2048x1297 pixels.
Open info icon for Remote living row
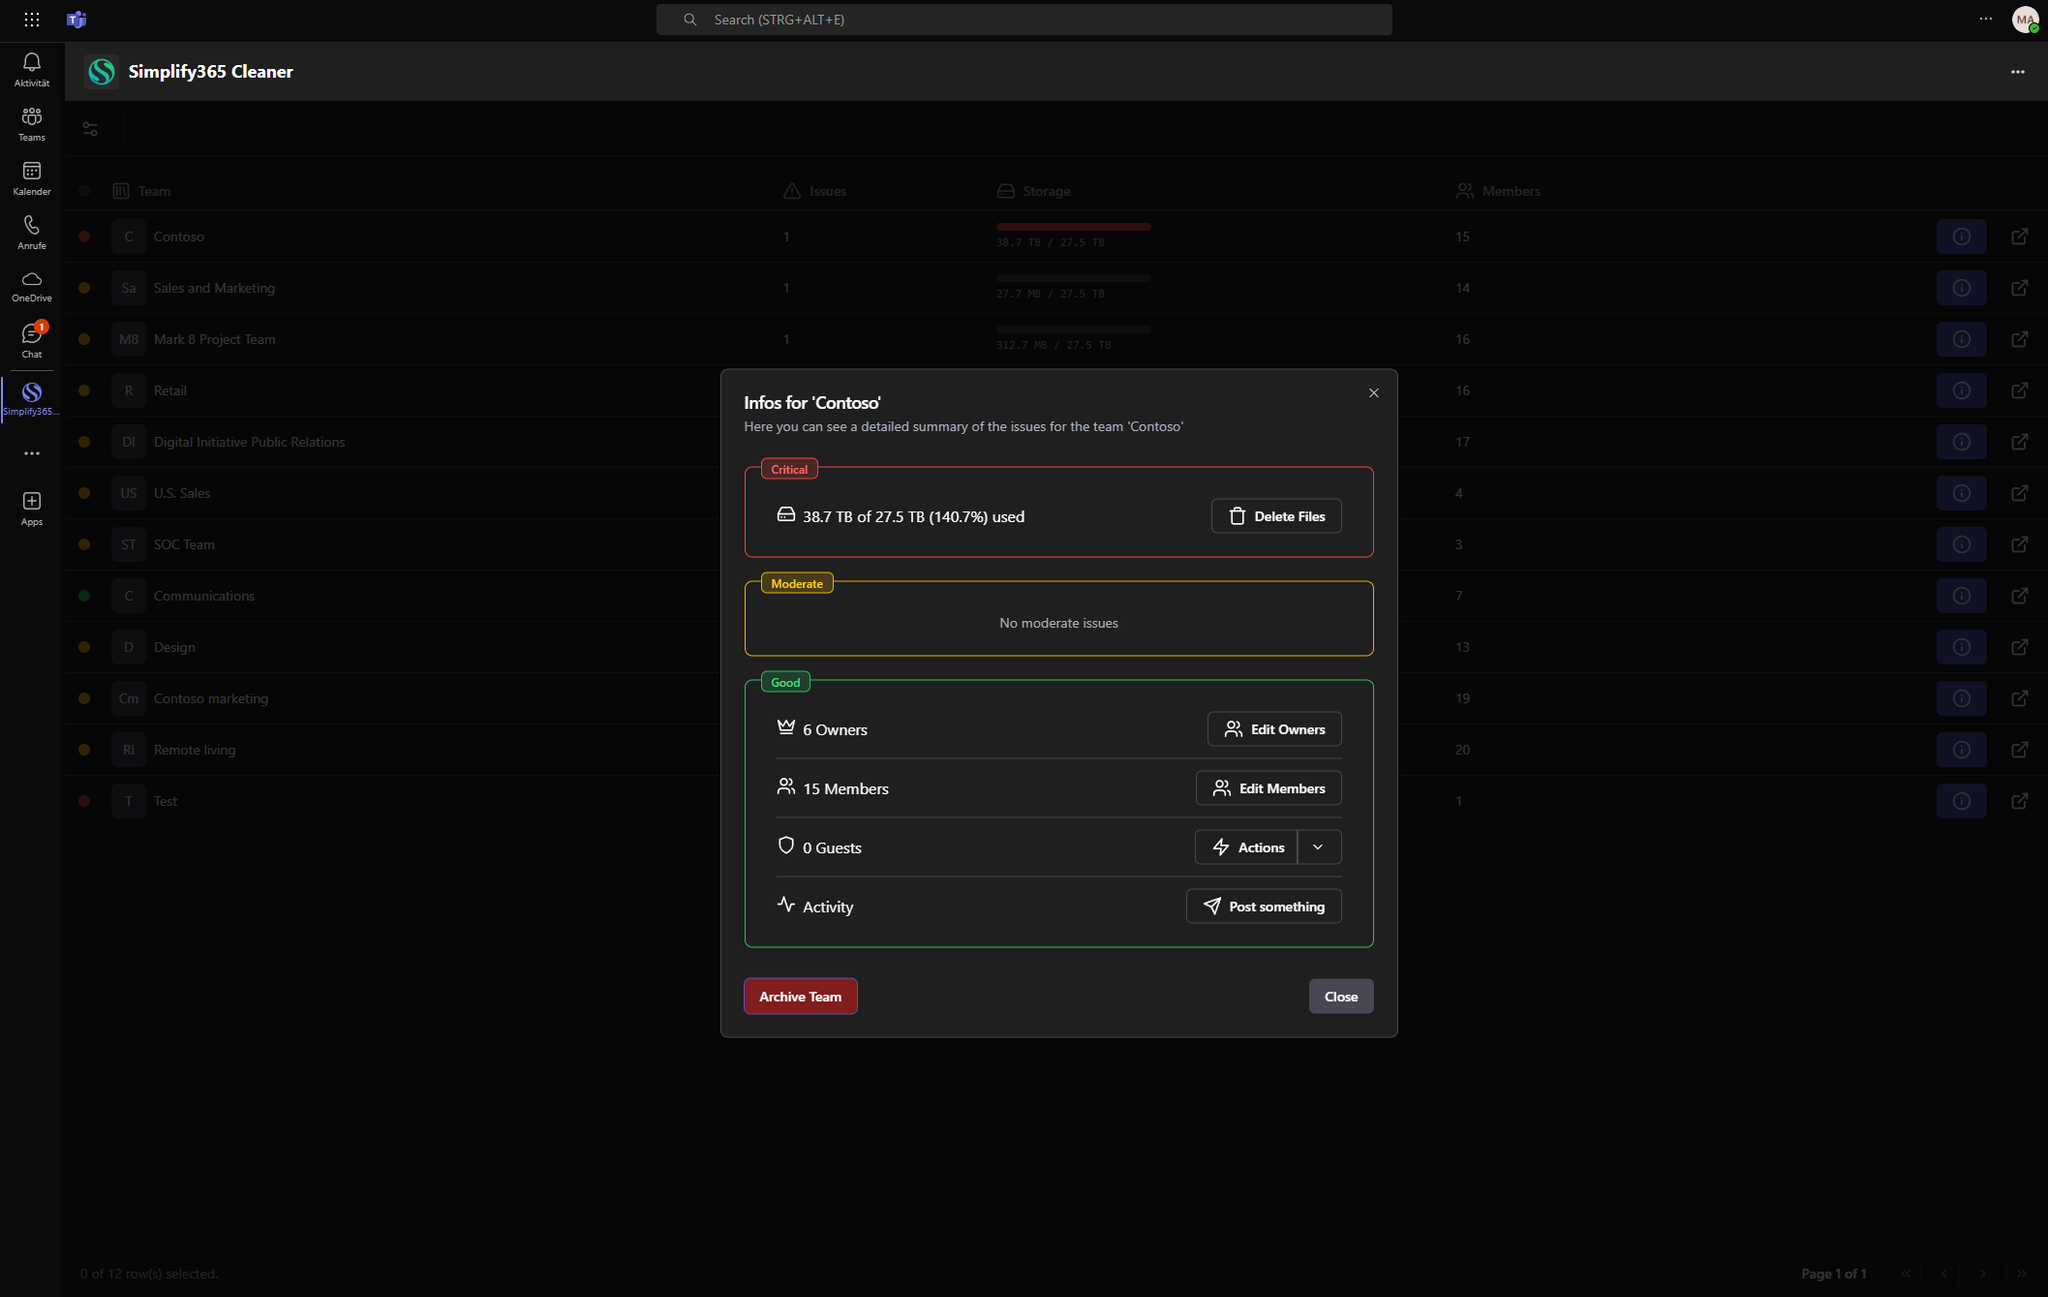pyautogui.click(x=1961, y=750)
